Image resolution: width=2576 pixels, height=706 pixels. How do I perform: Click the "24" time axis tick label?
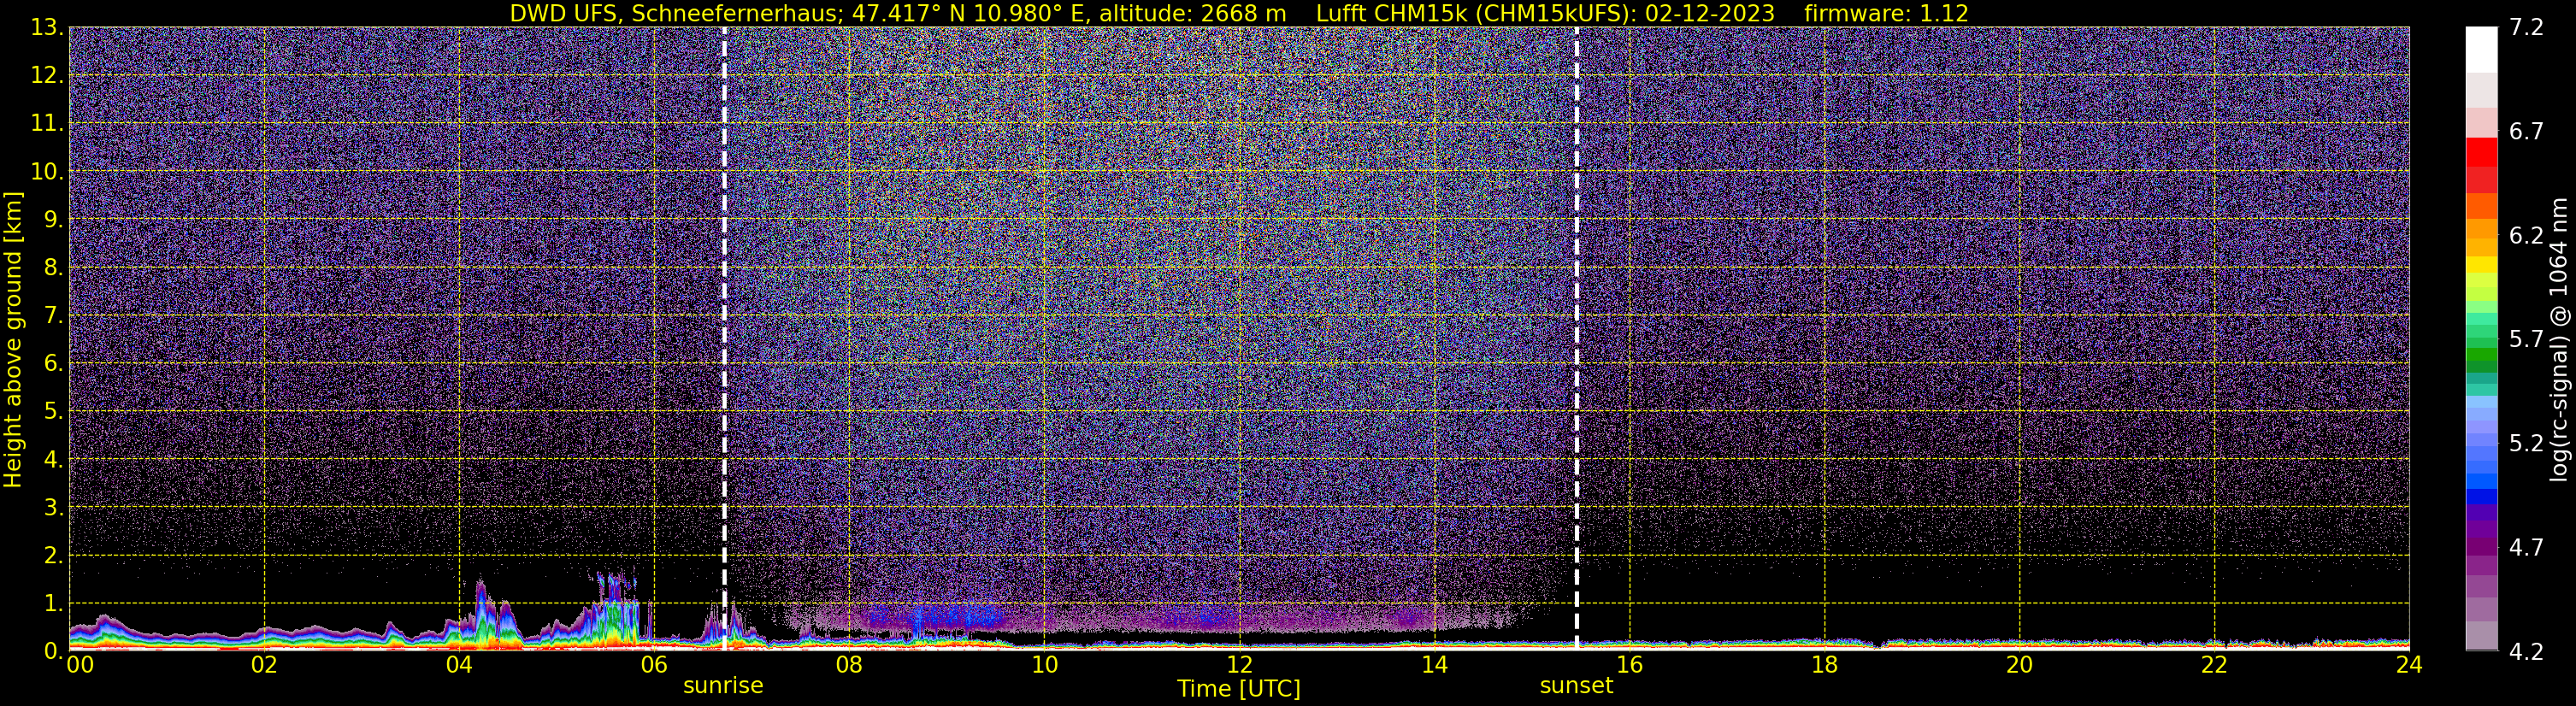[x=2409, y=665]
